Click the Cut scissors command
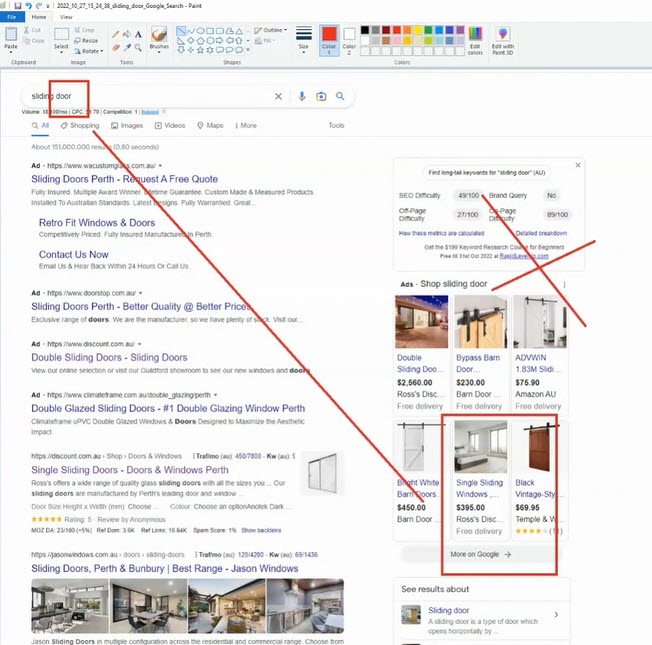The image size is (652, 645). click(32, 30)
